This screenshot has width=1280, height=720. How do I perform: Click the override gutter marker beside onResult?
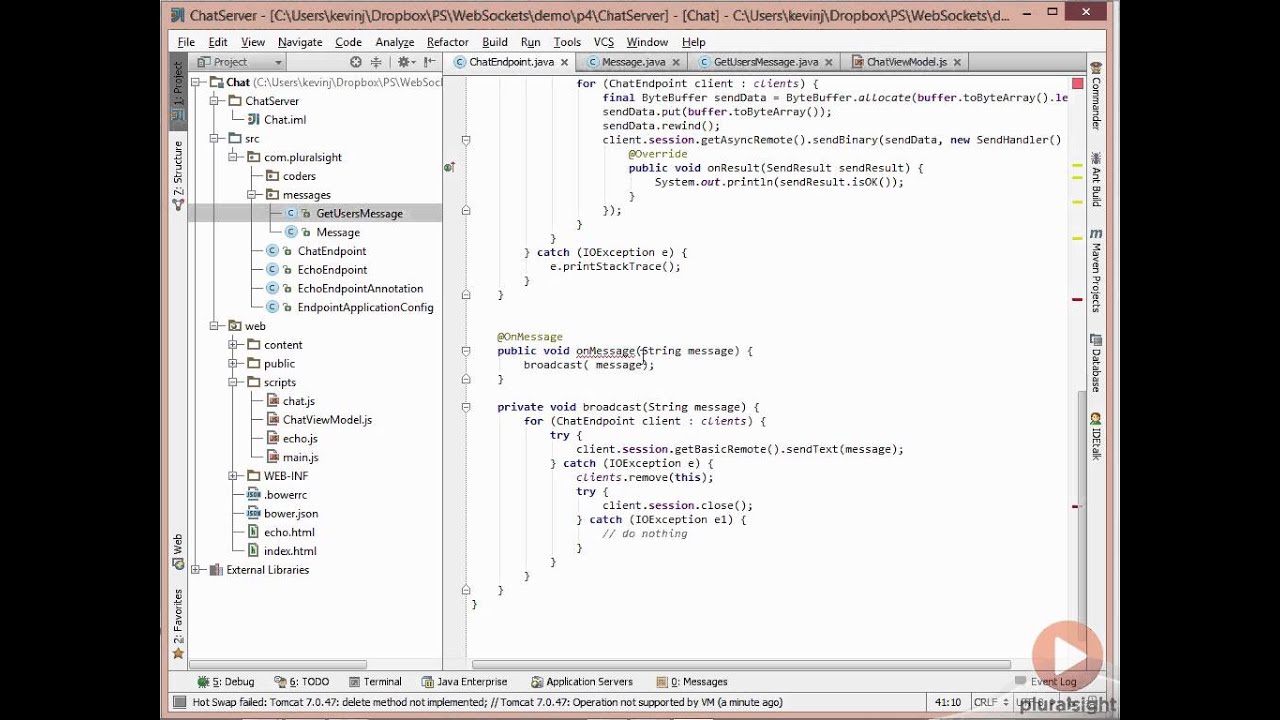click(x=449, y=168)
